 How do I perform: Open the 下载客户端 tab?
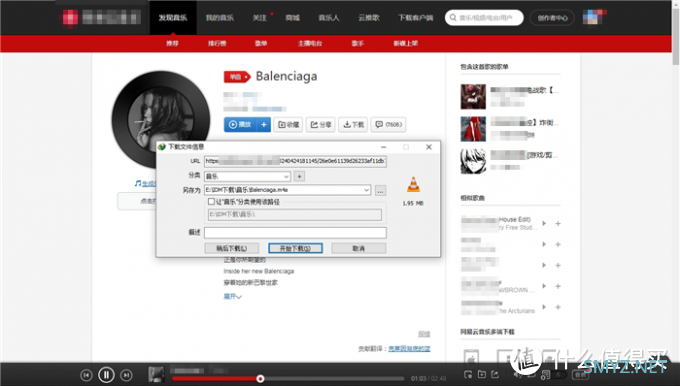pyautogui.click(x=415, y=18)
